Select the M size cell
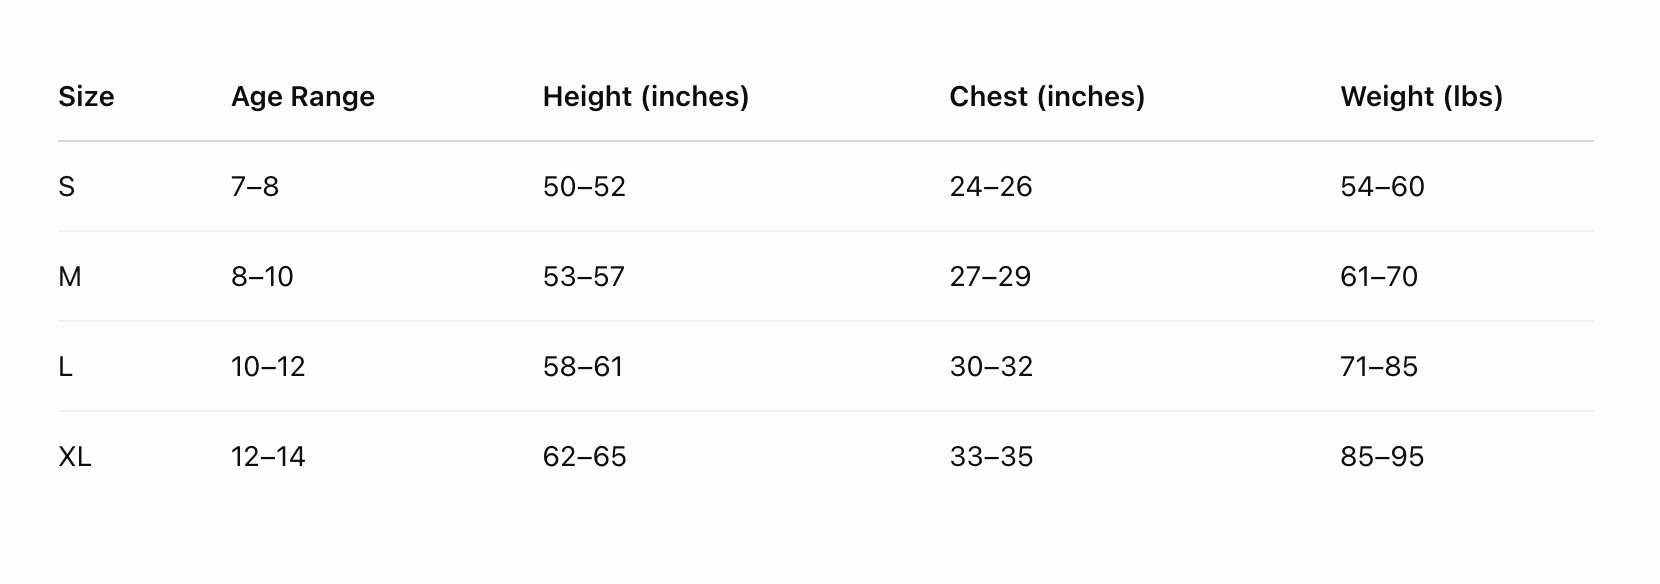Viewport: 1660px width, 584px height. (x=70, y=277)
